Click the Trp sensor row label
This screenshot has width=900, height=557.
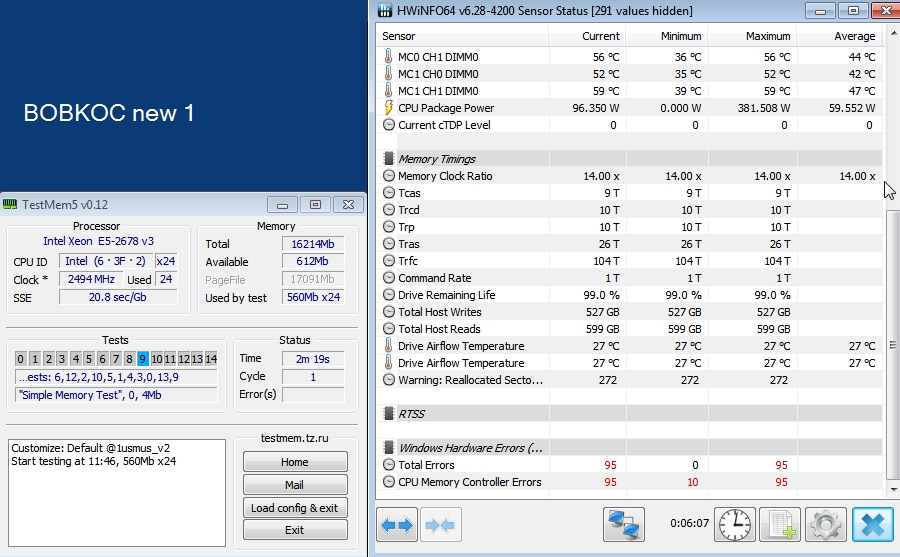pyautogui.click(x=406, y=227)
